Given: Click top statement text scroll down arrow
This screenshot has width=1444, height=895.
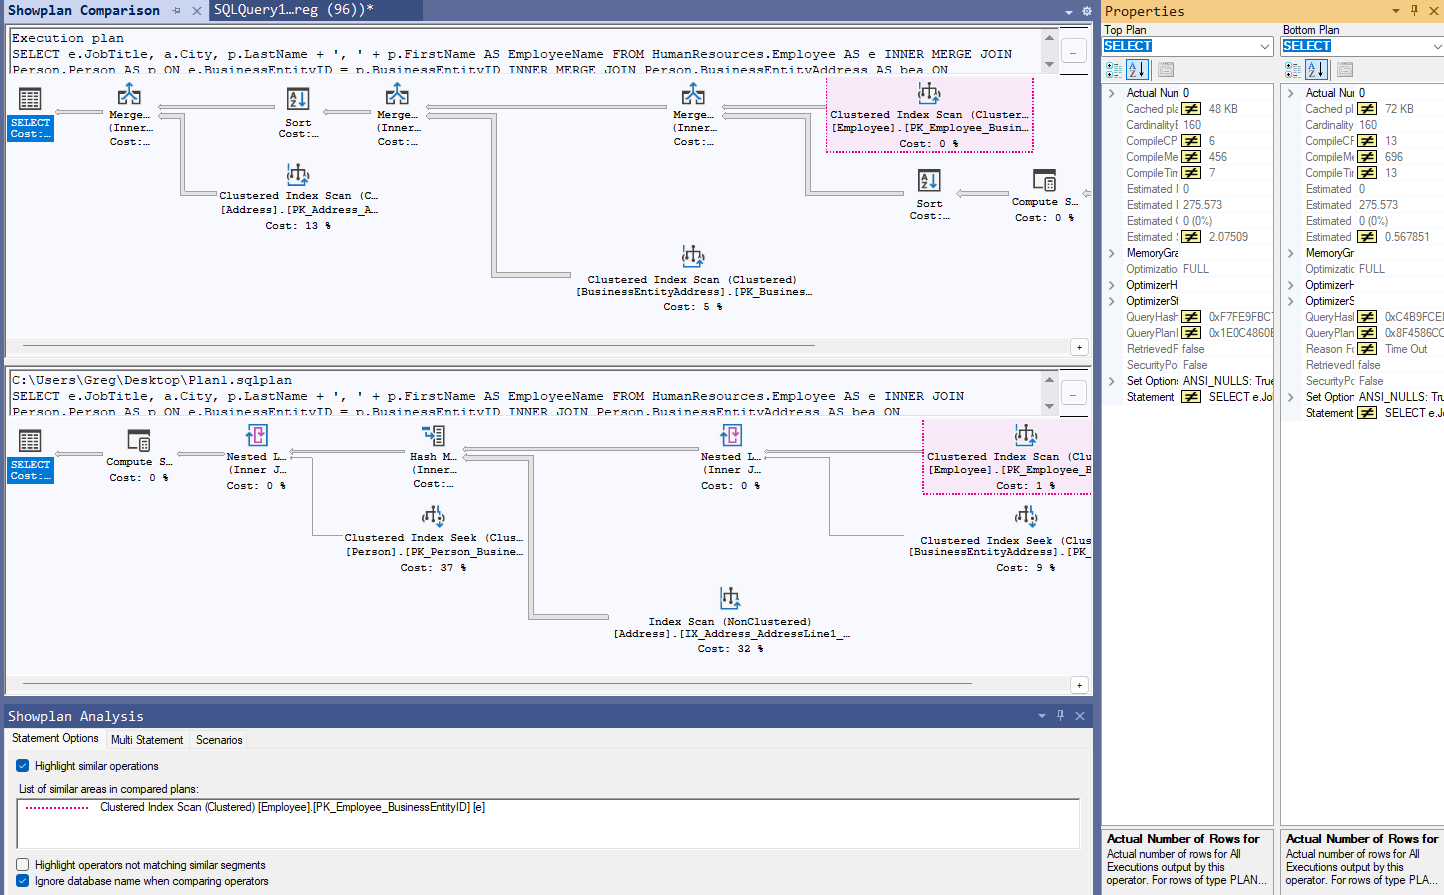Looking at the screenshot, I should 1049,65.
